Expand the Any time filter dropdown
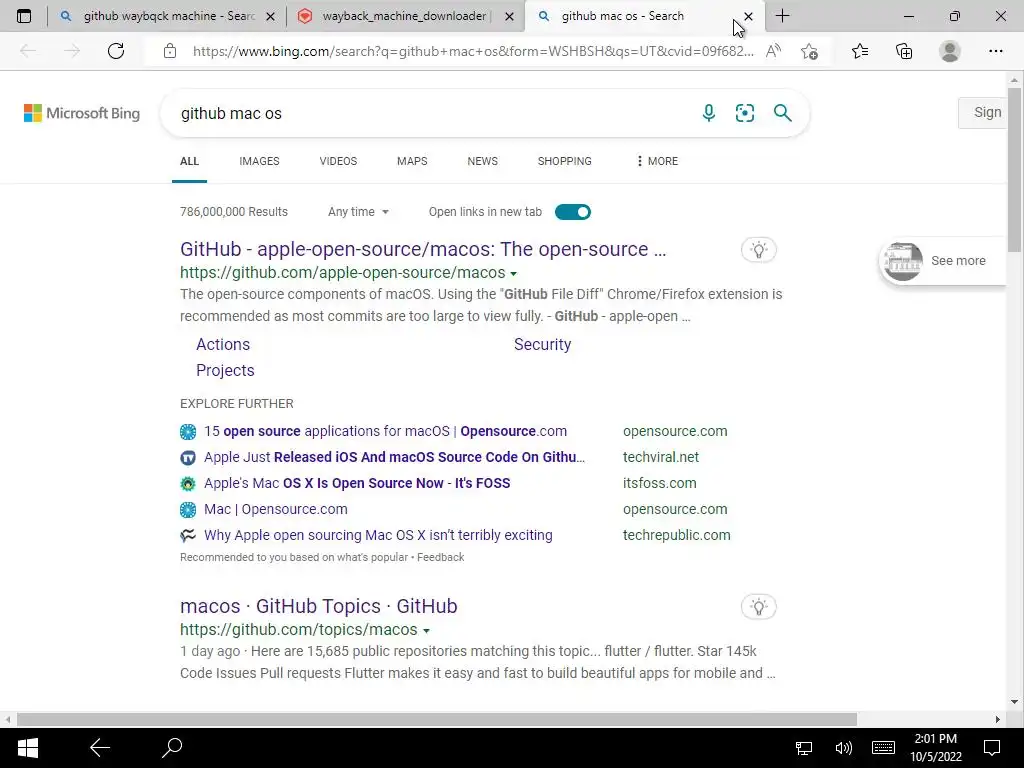 point(359,212)
